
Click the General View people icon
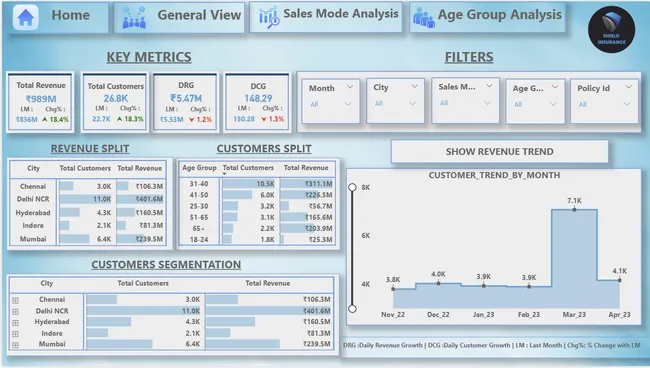pos(134,18)
